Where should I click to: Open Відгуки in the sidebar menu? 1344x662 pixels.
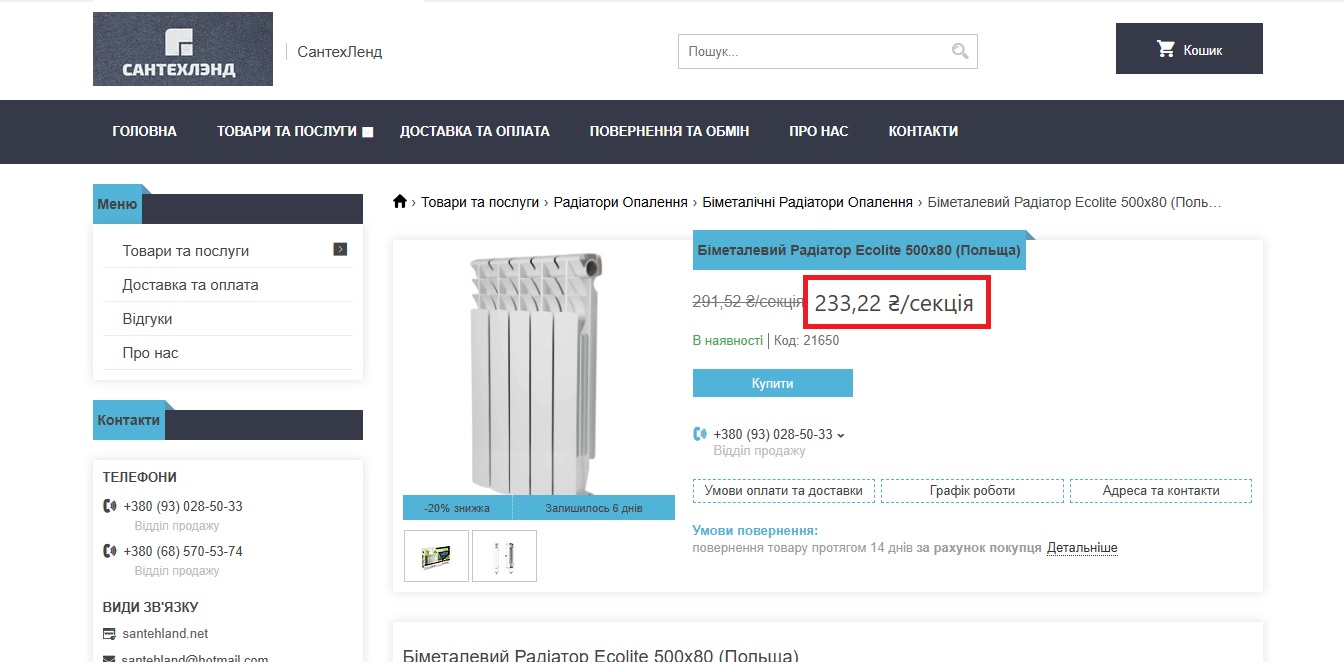click(147, 319)
